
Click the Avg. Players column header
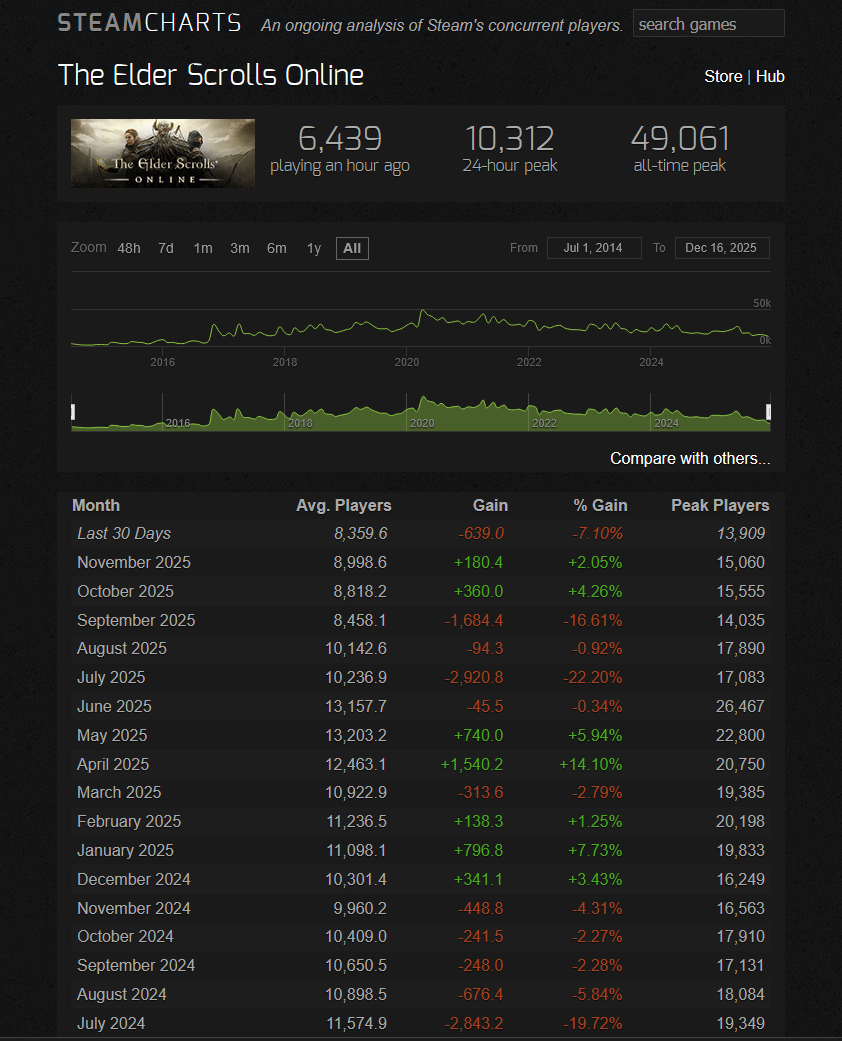tap(343, 505)
